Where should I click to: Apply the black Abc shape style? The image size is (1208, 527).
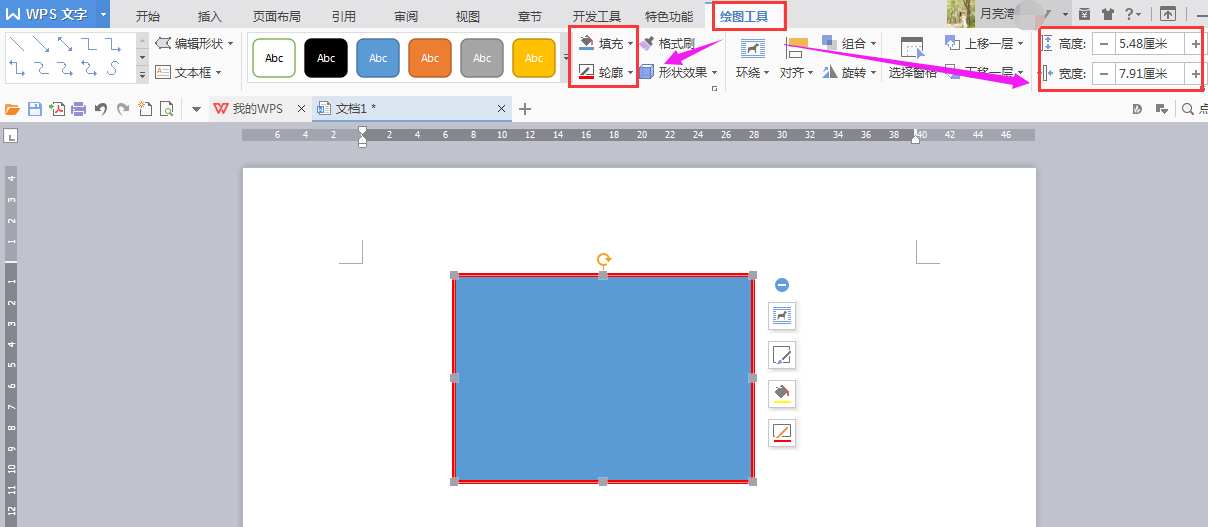pyautogui.click(x=326, y=58)
